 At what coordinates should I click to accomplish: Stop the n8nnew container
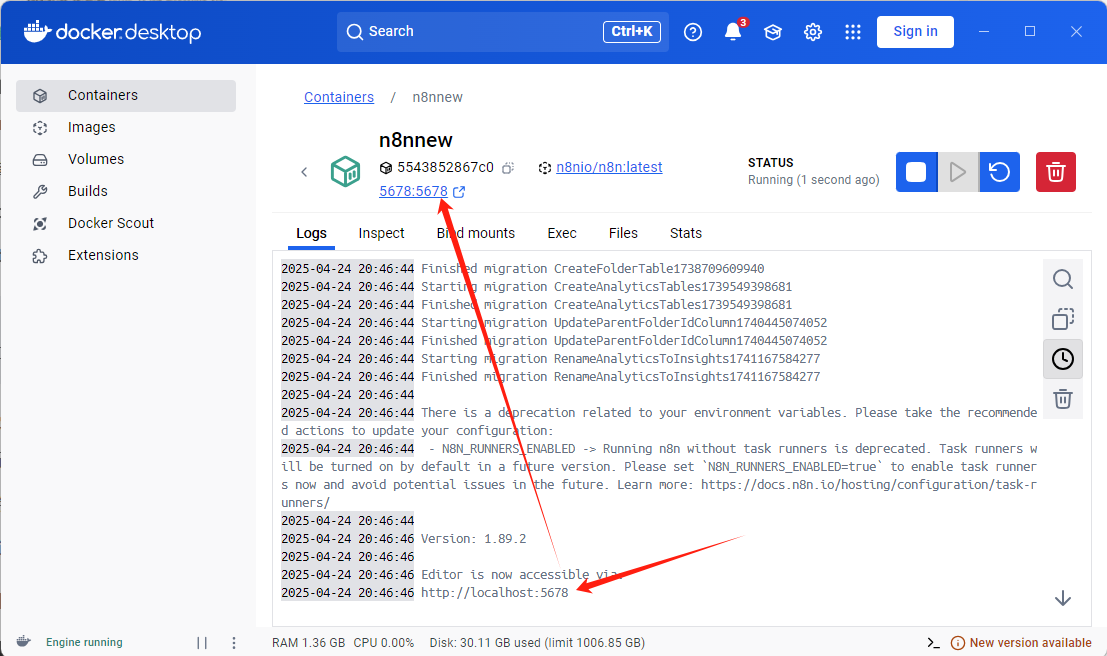(x=916, y=172)
